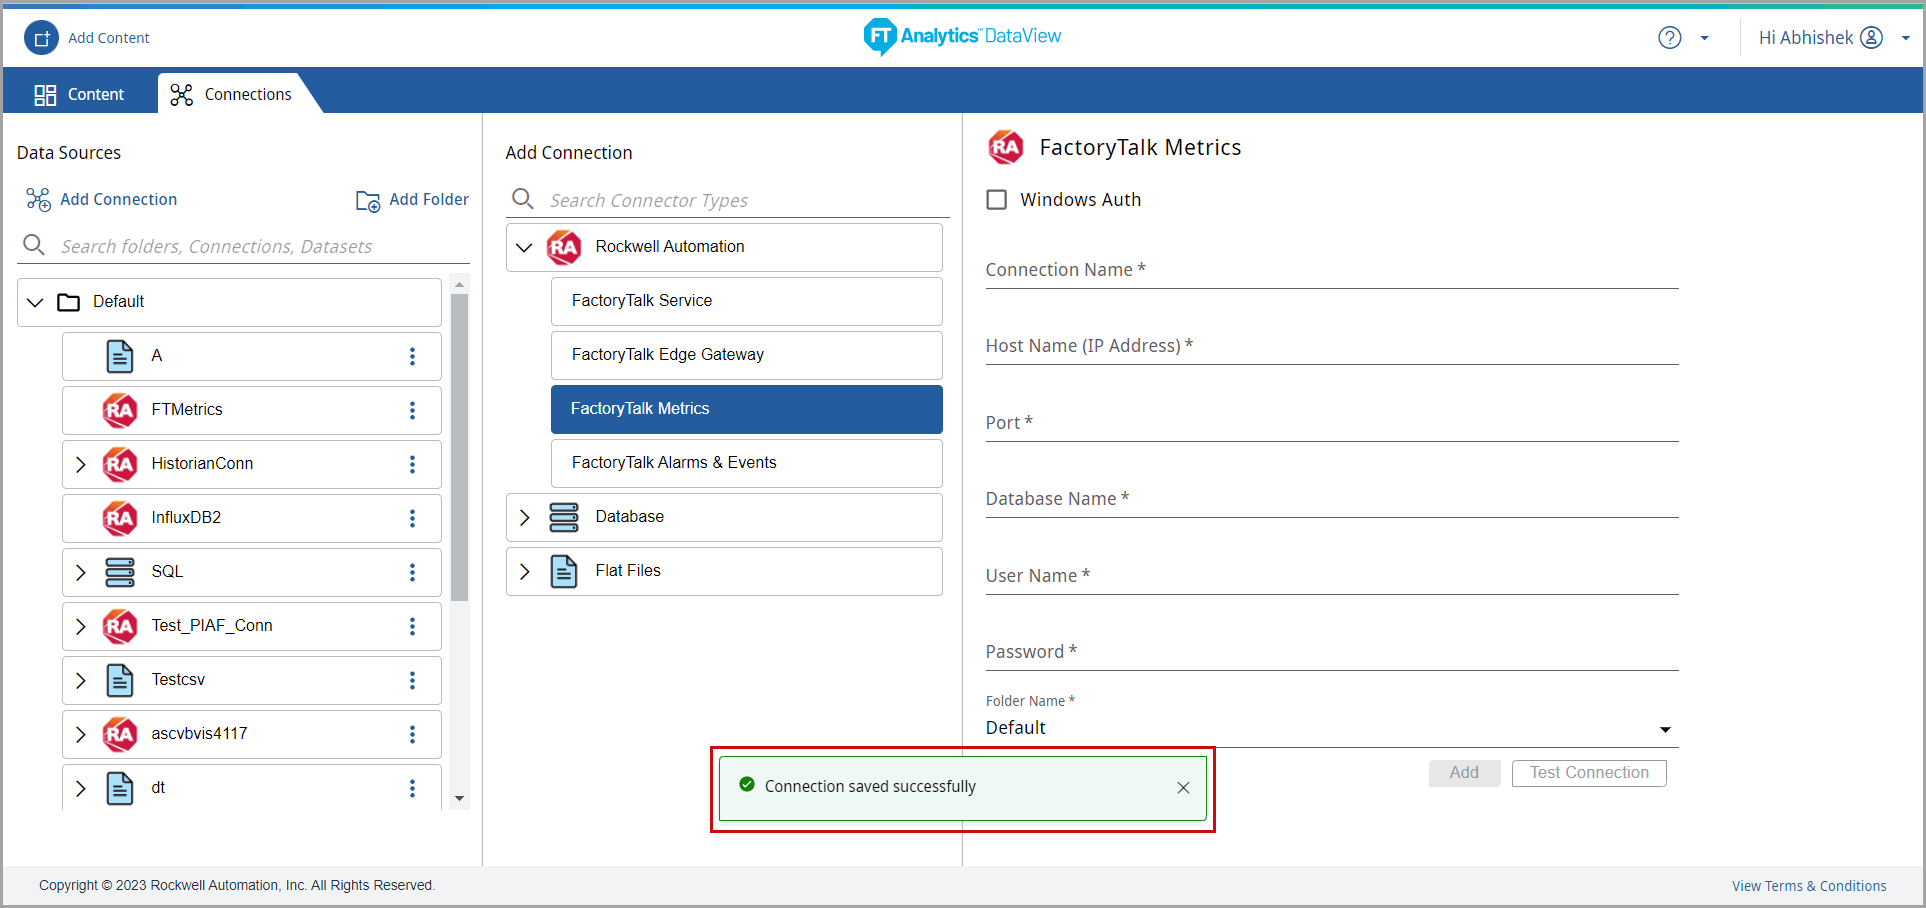Image resolution: width=1926 pixels, height=908 pixels.
Task: Collapse the Default folder tree
Action: tap(36, 302)
